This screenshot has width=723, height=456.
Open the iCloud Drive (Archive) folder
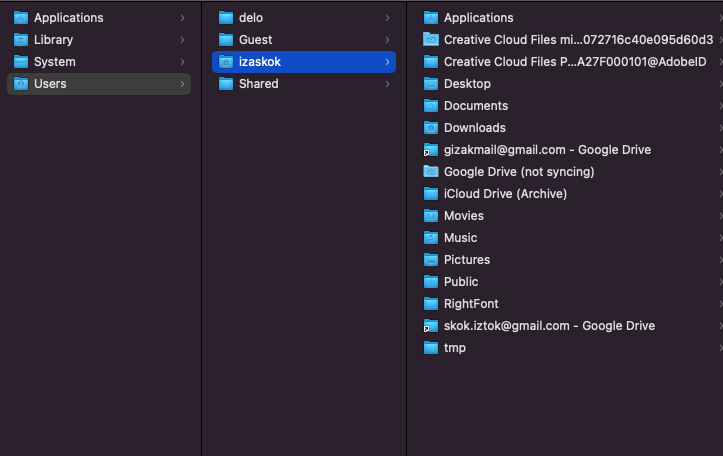pyautogui.click(x=570, y=194)
